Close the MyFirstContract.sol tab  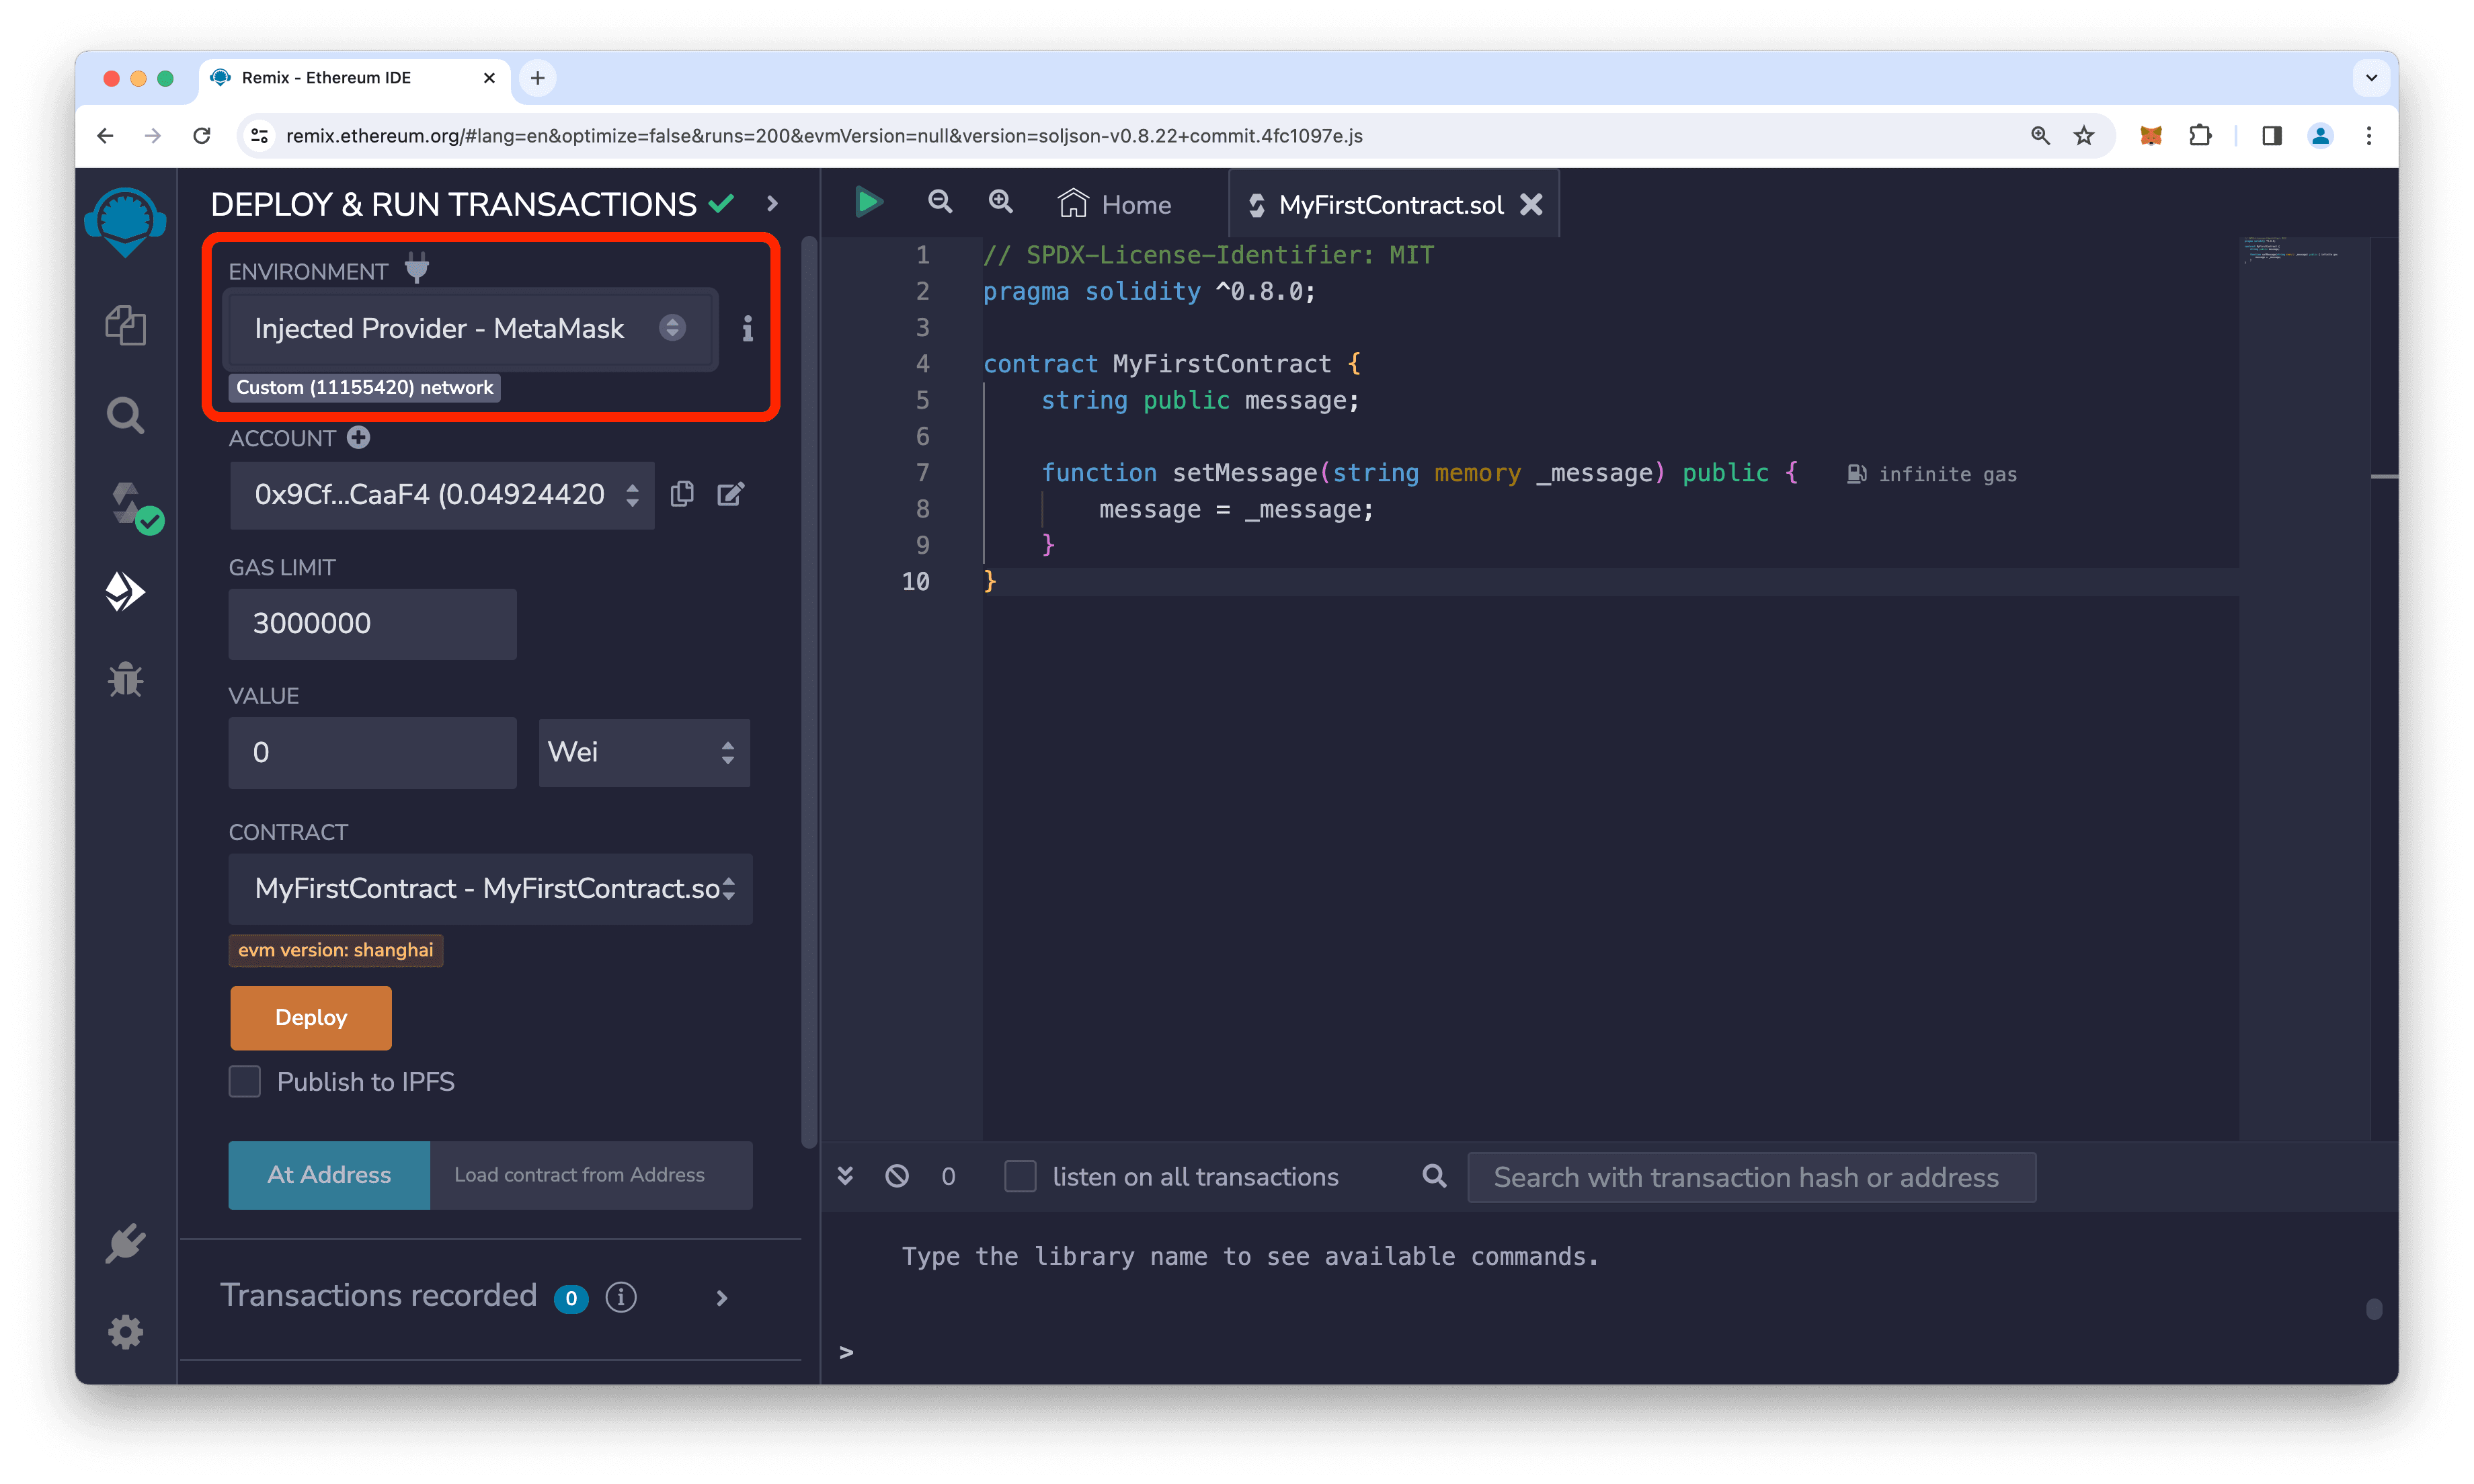(x=1532, y=204)
